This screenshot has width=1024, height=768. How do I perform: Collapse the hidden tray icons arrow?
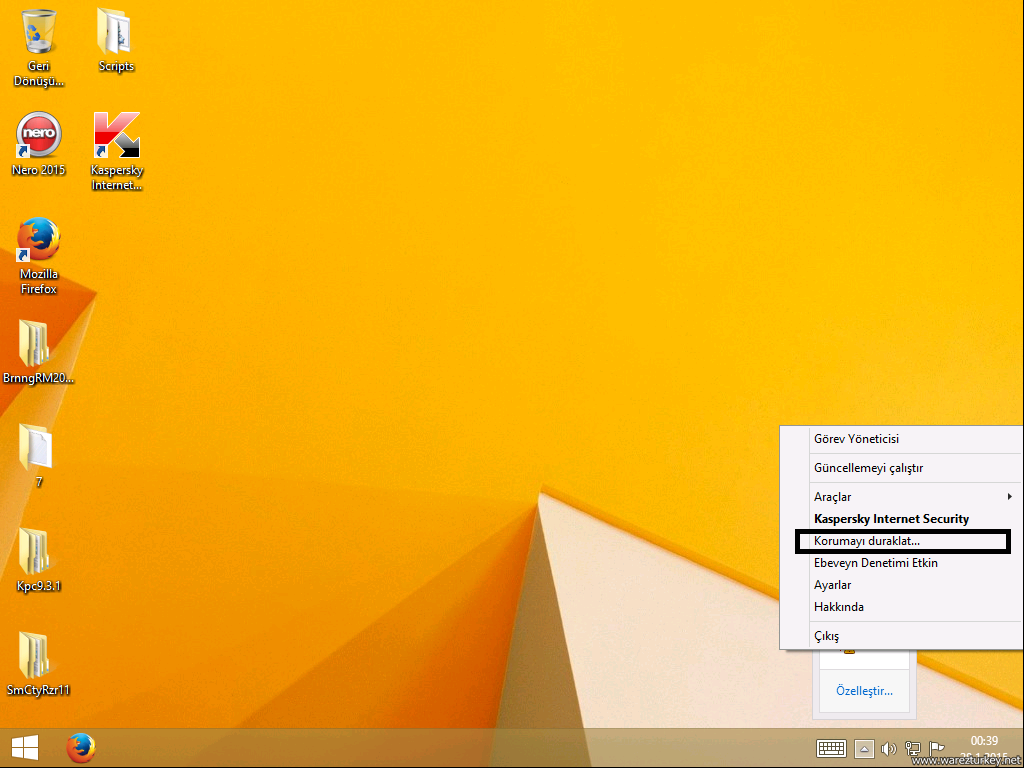(x=864, y=749)
